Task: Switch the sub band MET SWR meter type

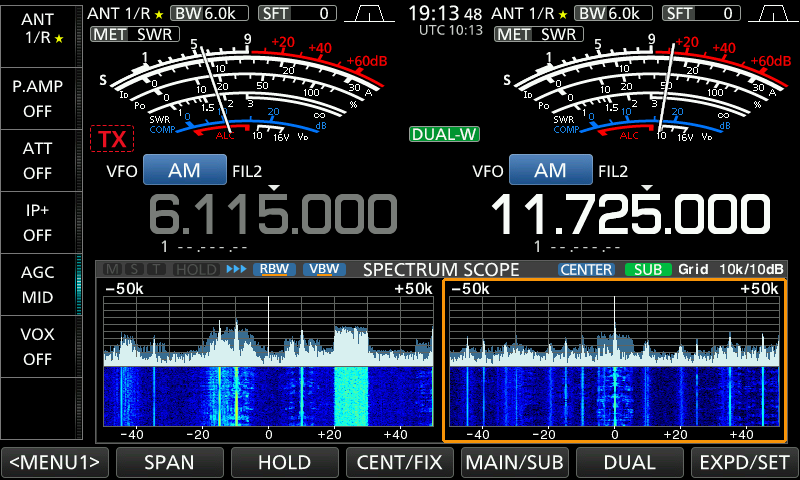Action: [539, 34]
